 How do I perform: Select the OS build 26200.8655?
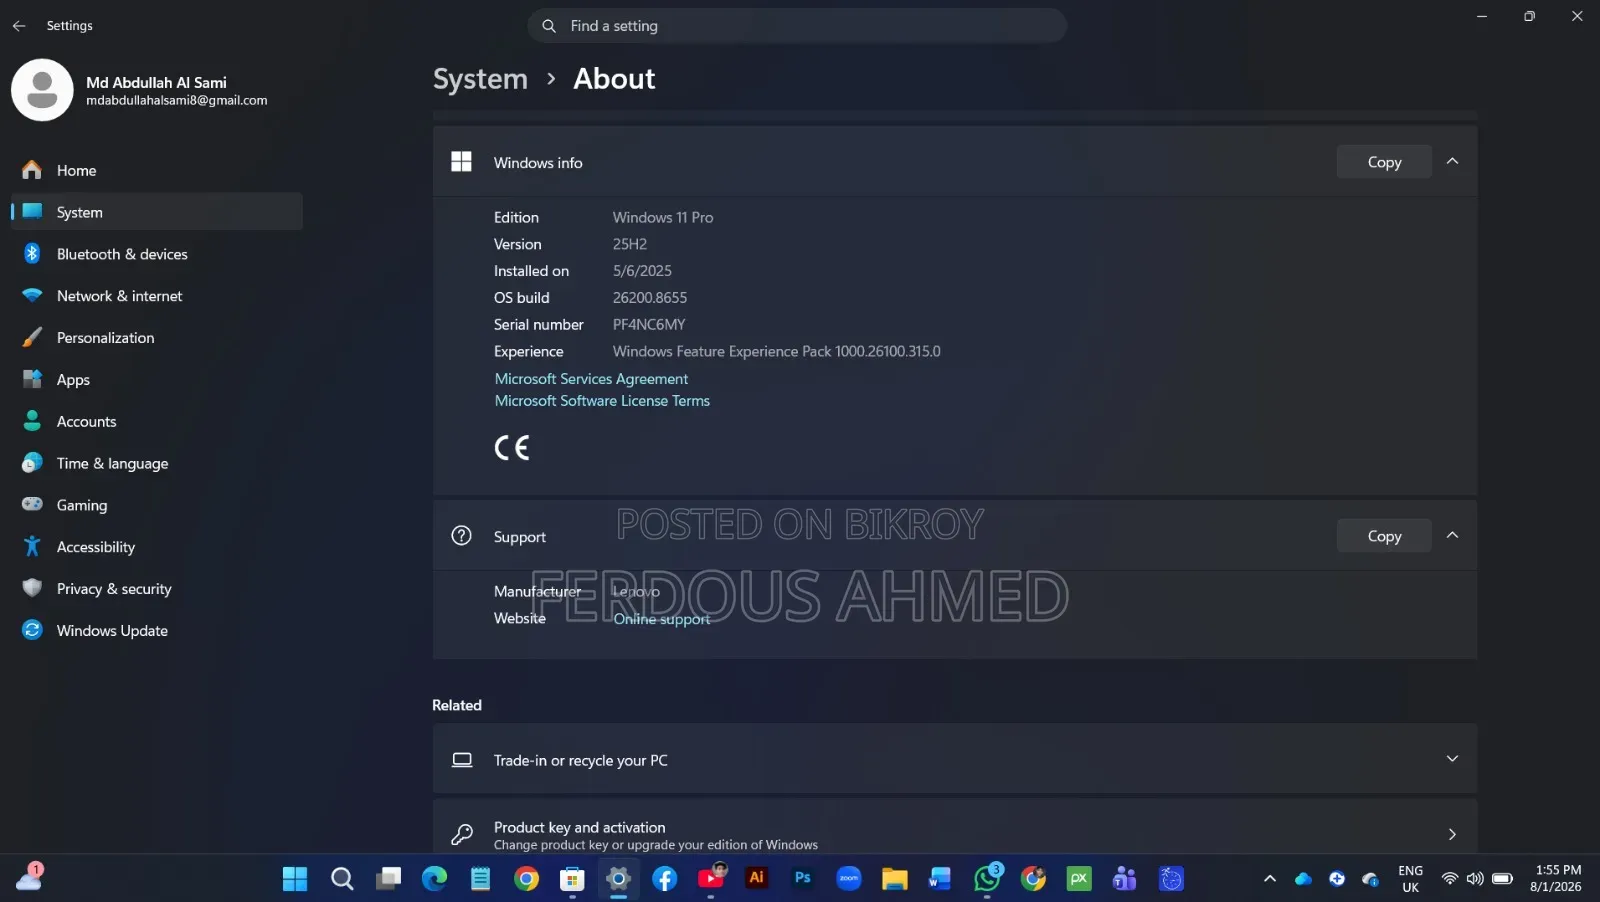(650, 298)
